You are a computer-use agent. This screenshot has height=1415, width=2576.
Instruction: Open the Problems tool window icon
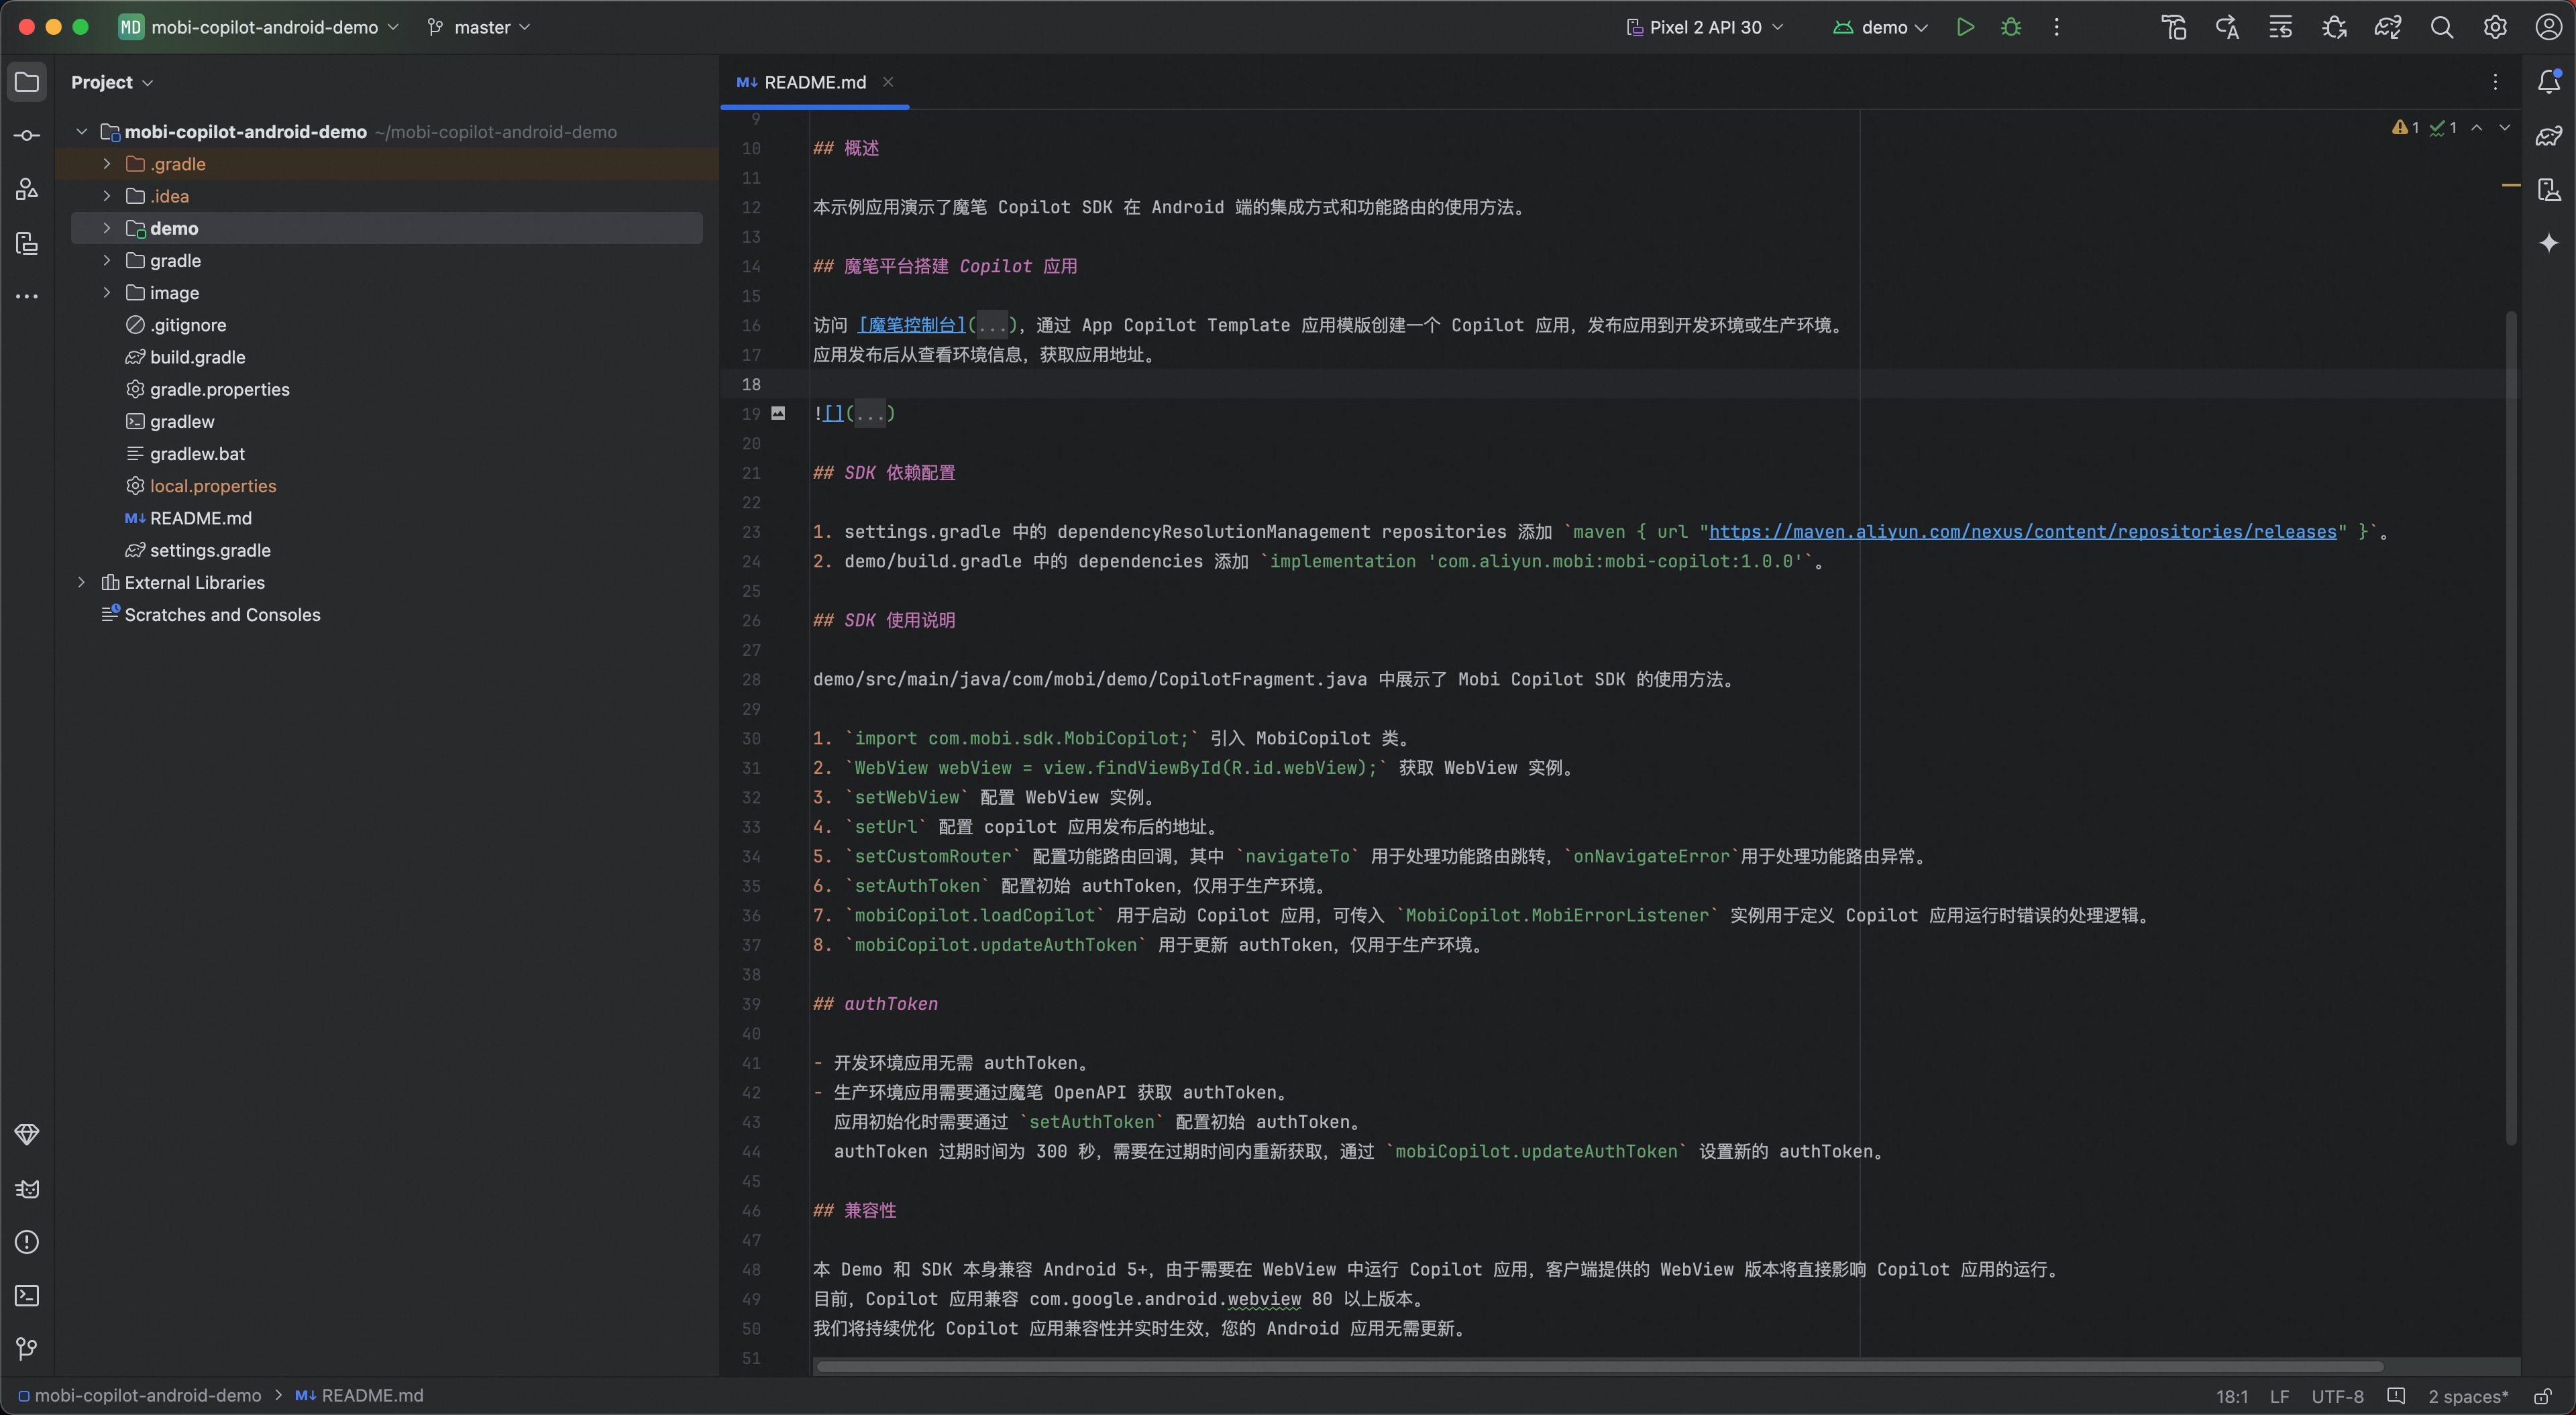(27, 1242)
